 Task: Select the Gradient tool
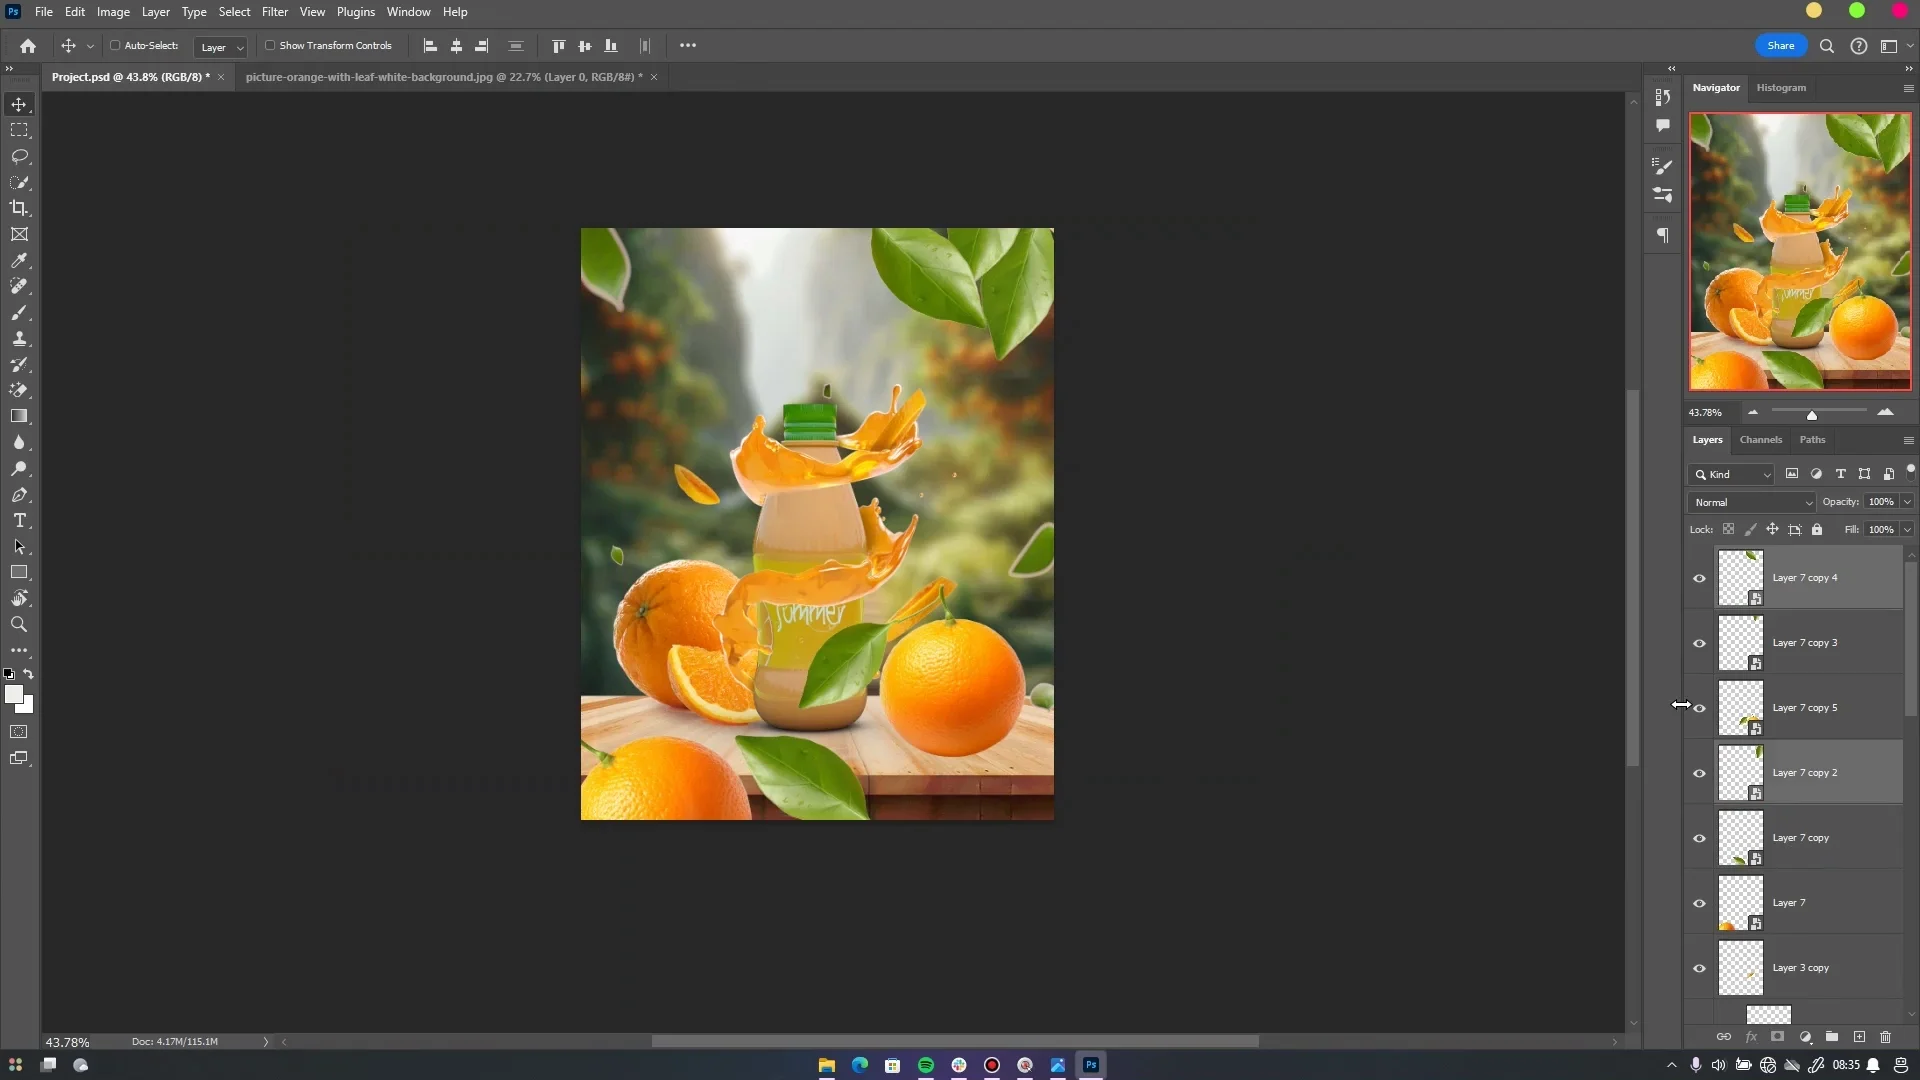(x=19, y=416)
